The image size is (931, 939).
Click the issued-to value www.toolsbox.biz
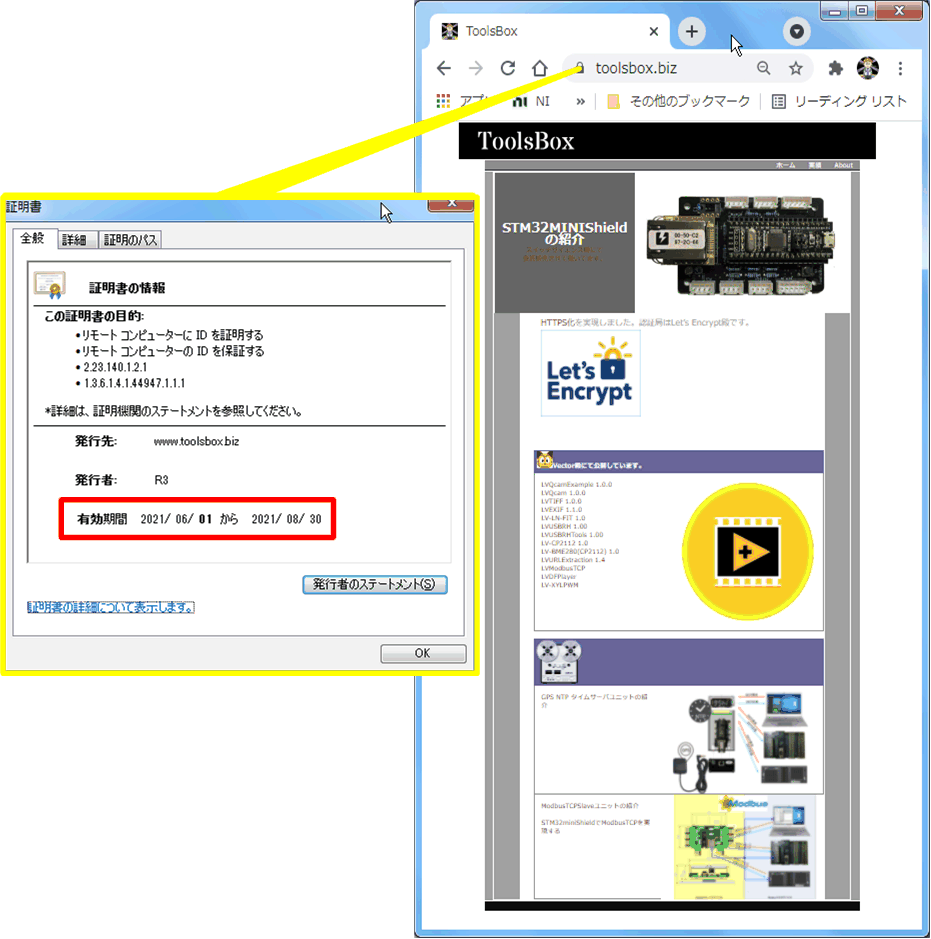pyautogui.click(x=196, y=442)
